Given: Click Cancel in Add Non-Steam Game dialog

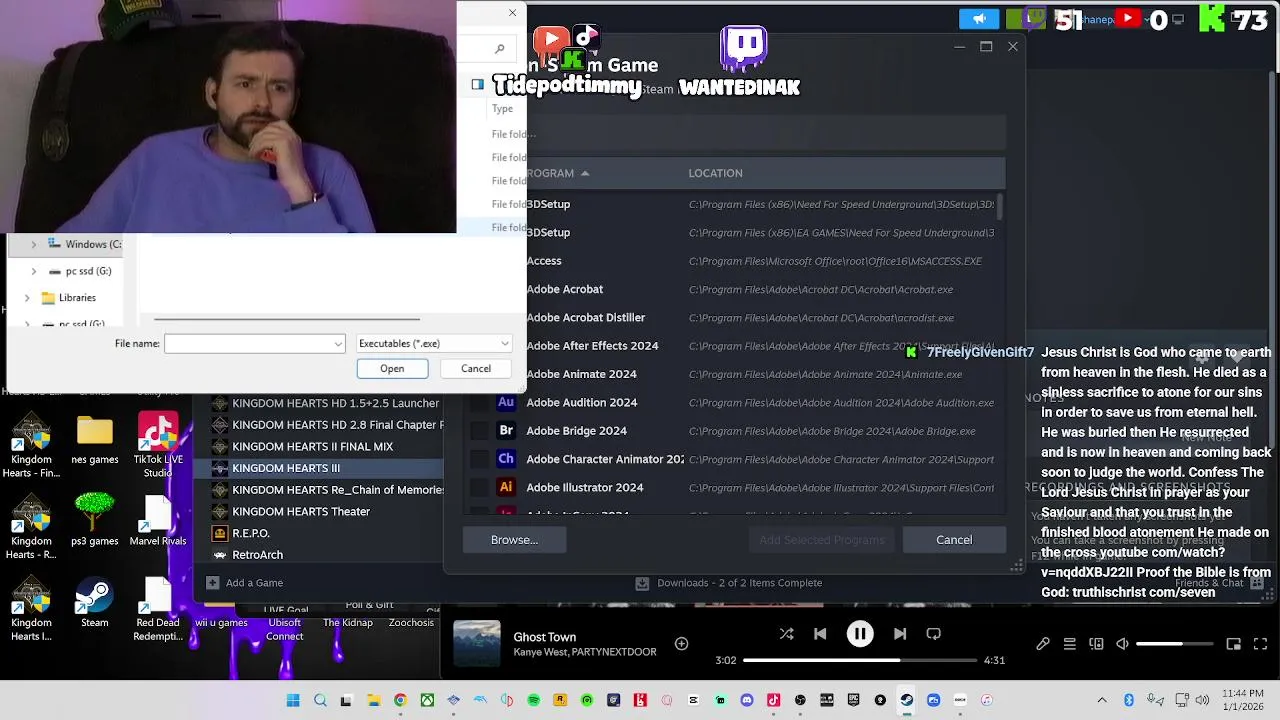Looking at the screenshot, I should tap(954, 540).
